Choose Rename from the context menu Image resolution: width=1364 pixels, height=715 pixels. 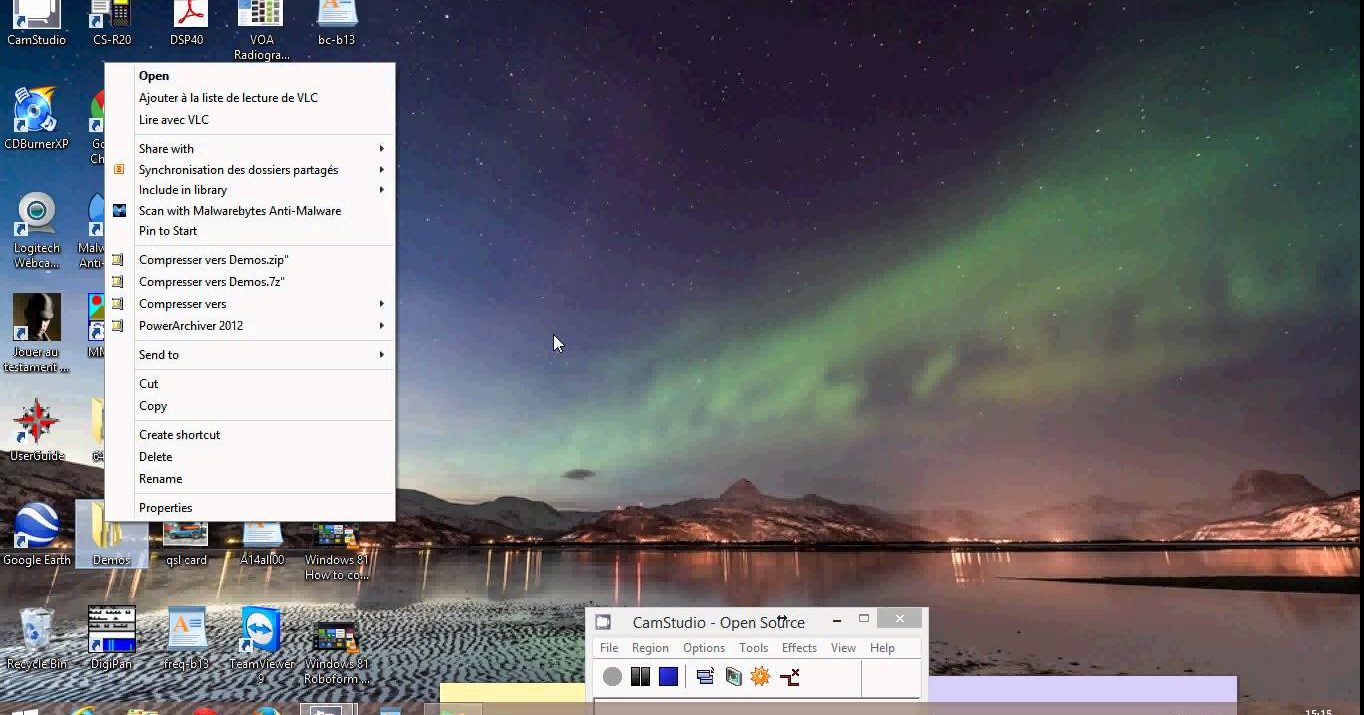pos(161,479)
